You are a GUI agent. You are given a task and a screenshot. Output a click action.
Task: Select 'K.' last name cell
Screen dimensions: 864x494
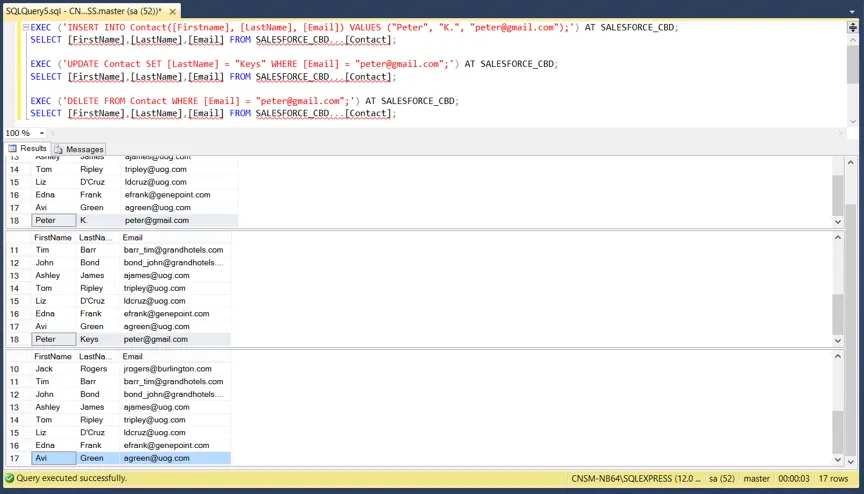click(x=98, y=220)
